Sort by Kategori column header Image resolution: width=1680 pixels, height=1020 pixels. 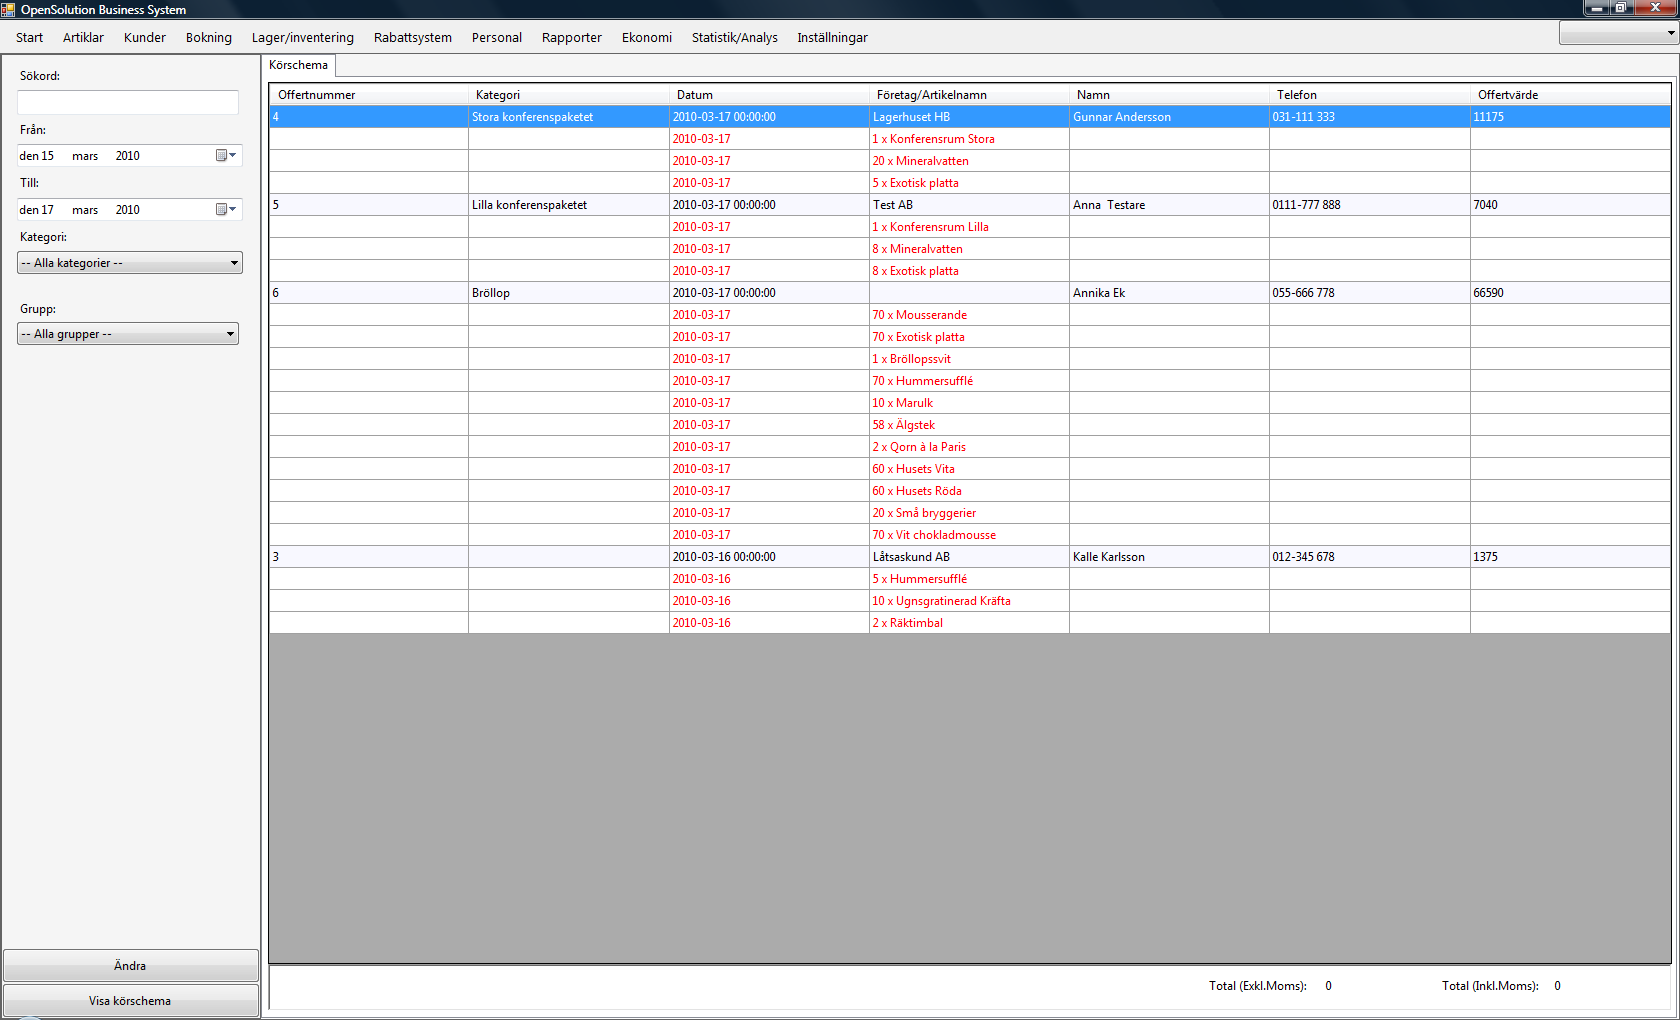(x=569, y=95)
